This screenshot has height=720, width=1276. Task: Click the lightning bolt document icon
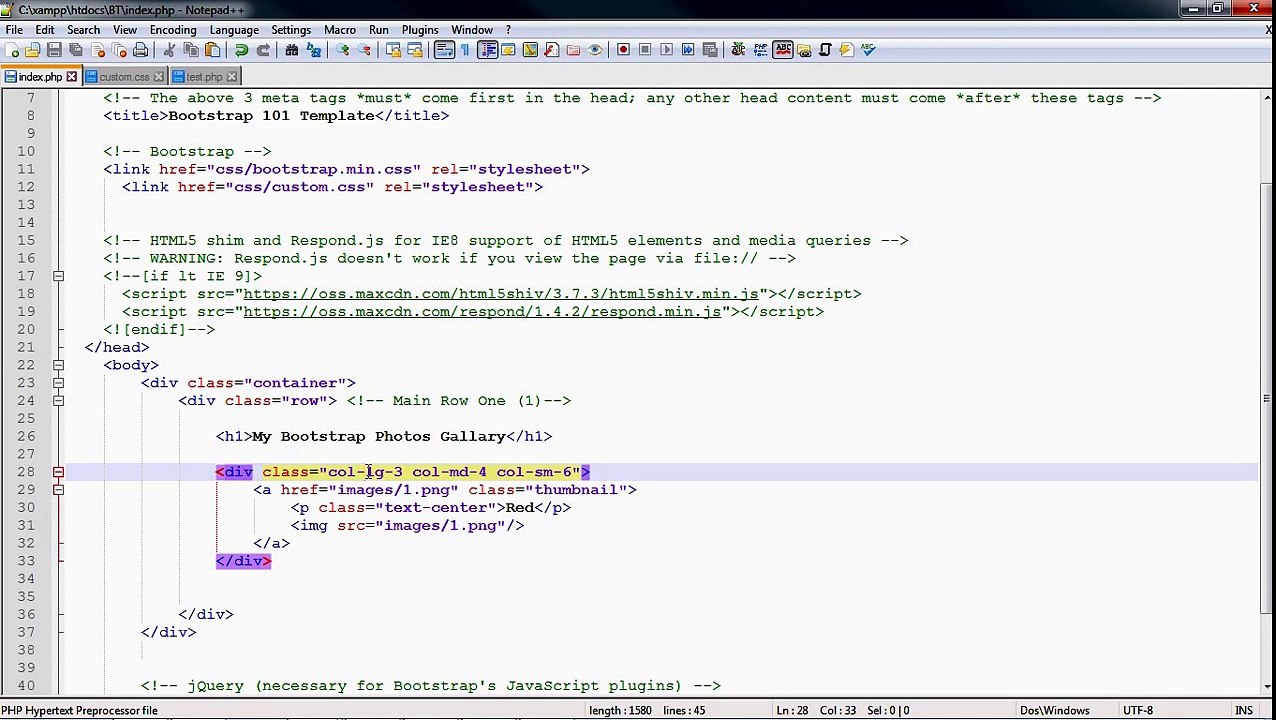click(846, 50)
